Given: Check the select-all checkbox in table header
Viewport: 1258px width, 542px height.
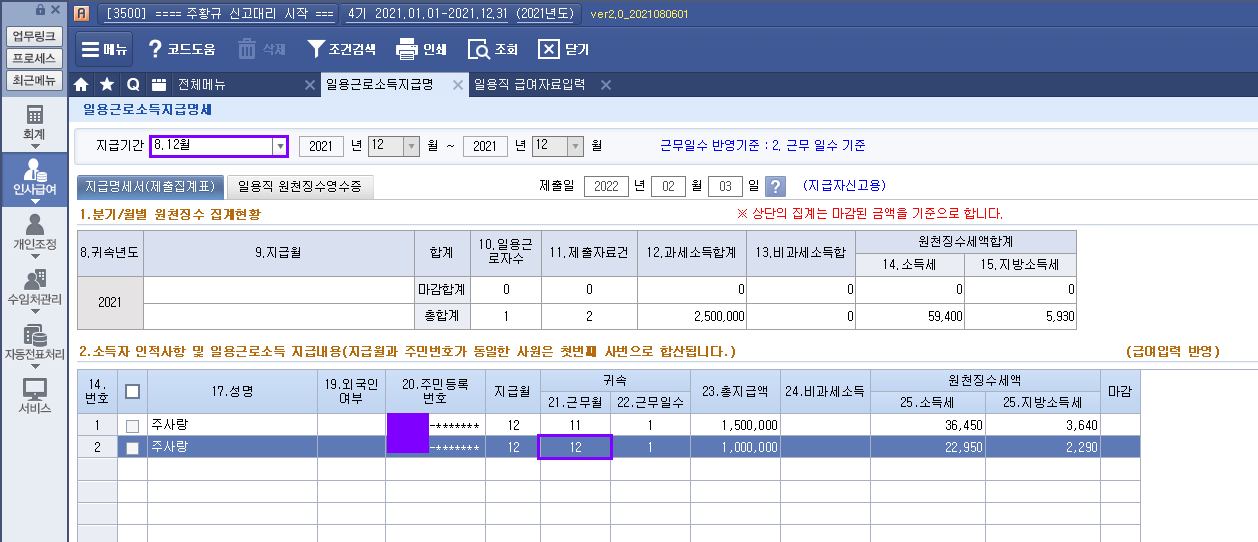Looking at the screenshot, I should coord(132,392).
